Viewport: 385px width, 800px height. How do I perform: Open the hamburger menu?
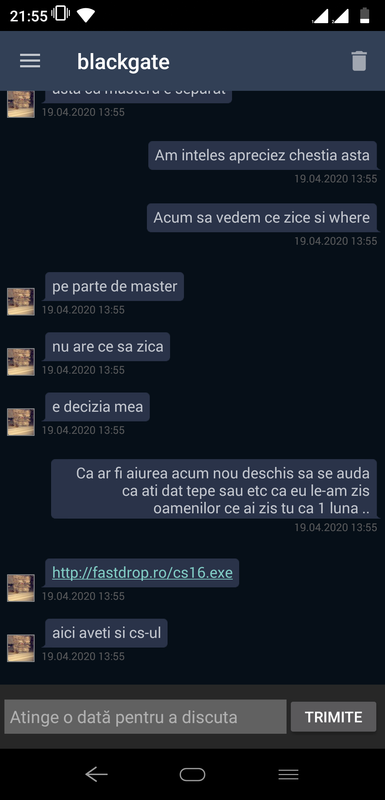click(x=30, y=61)
